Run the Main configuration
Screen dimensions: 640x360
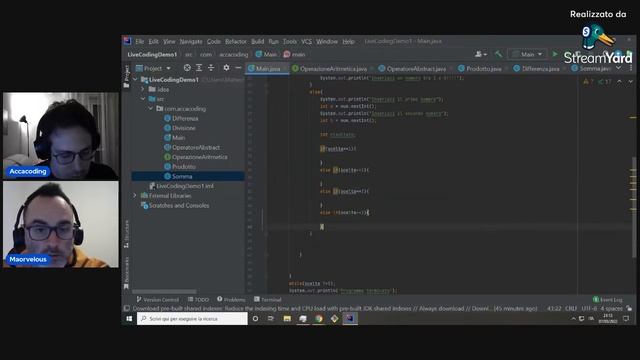click(555, 54)
